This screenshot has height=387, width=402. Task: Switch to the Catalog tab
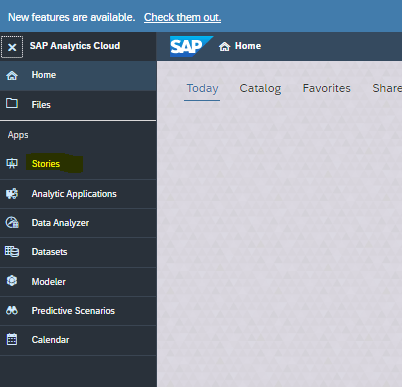(260, 88)
